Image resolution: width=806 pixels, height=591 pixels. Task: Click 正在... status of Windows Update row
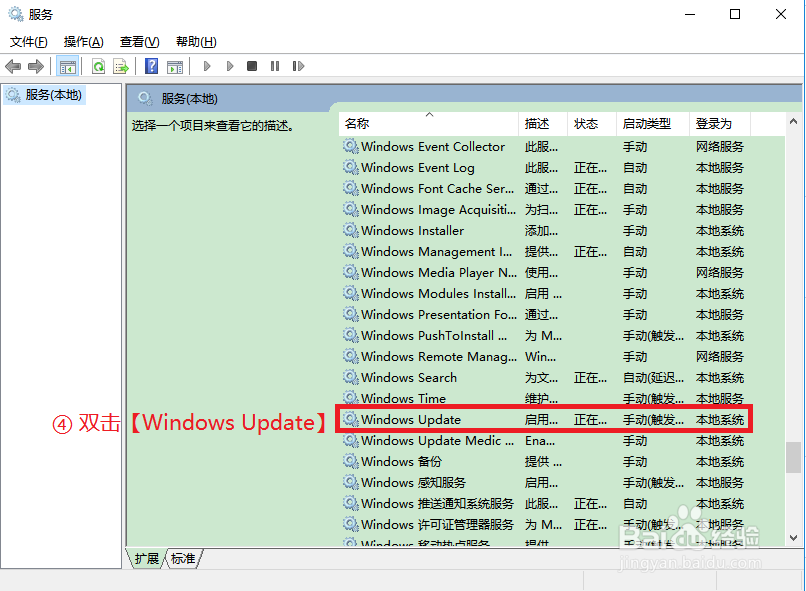tap(590, 420)
